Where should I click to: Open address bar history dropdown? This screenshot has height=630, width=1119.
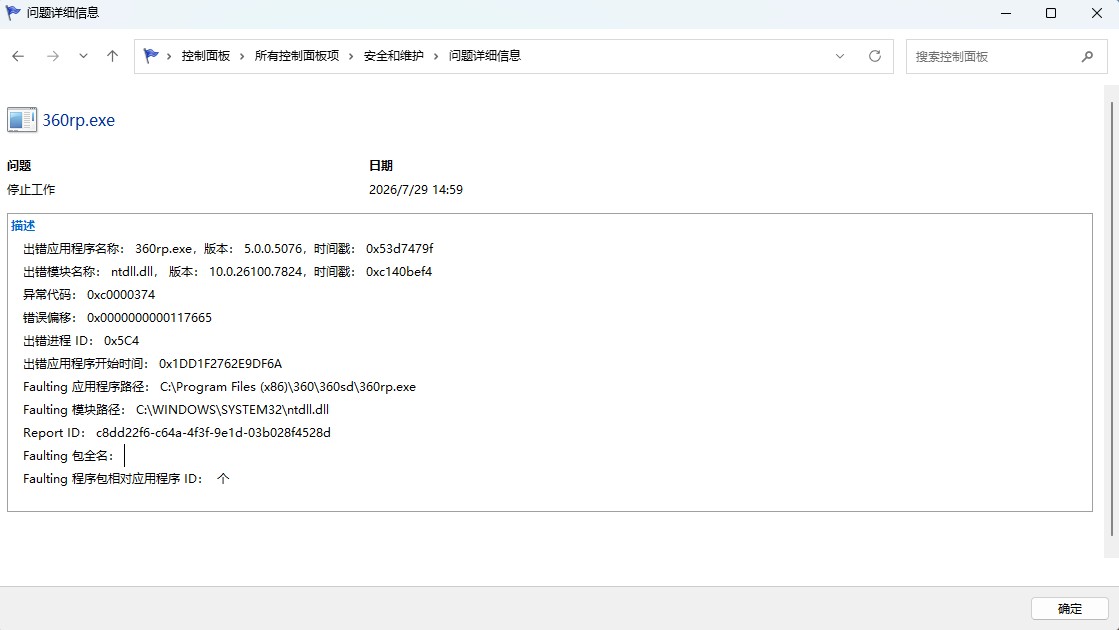click(840, 56)
